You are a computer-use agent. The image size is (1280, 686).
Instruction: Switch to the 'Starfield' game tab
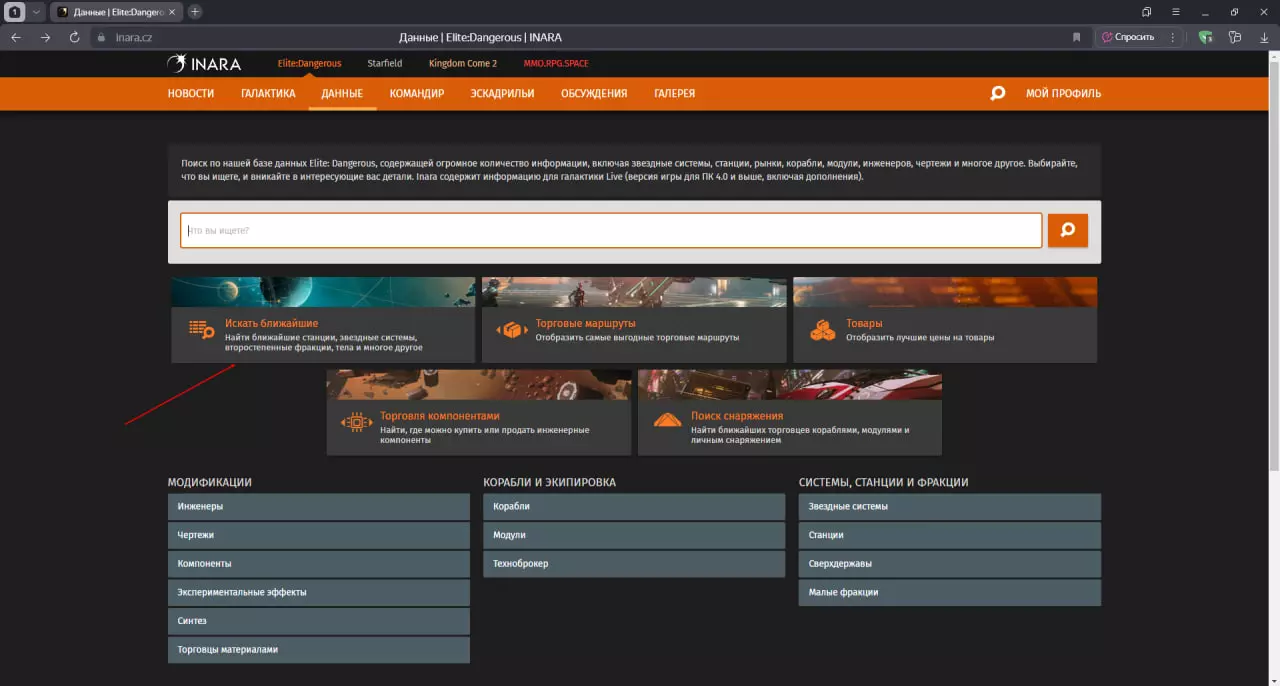pos(385,63)
